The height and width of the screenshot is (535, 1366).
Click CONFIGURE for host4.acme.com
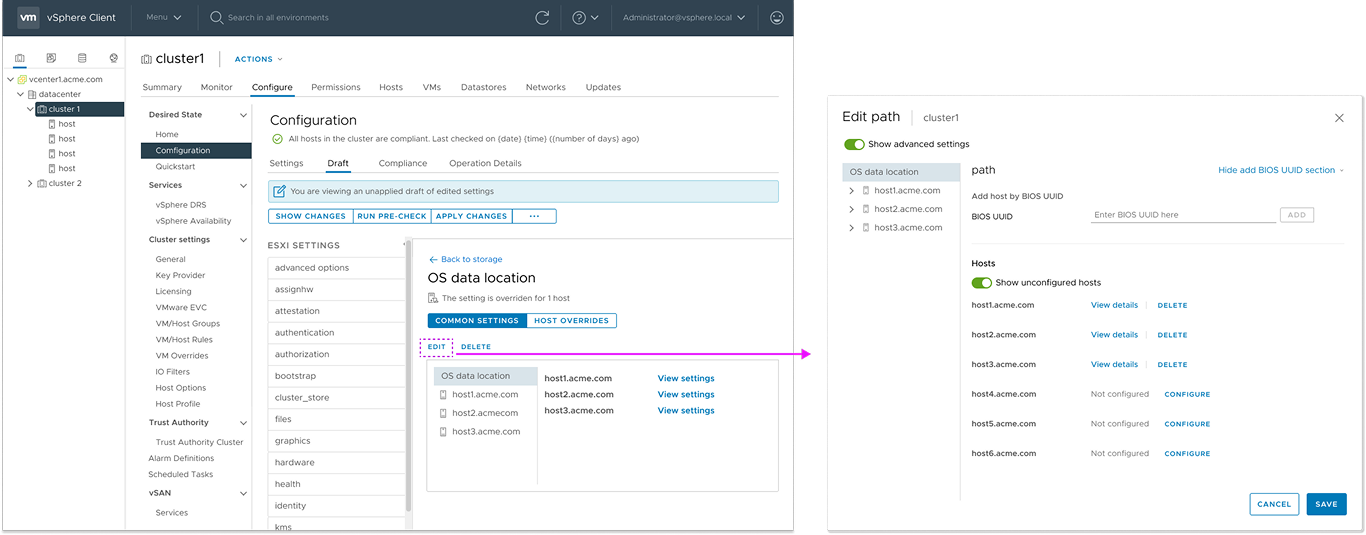[x=1187, y=394]
